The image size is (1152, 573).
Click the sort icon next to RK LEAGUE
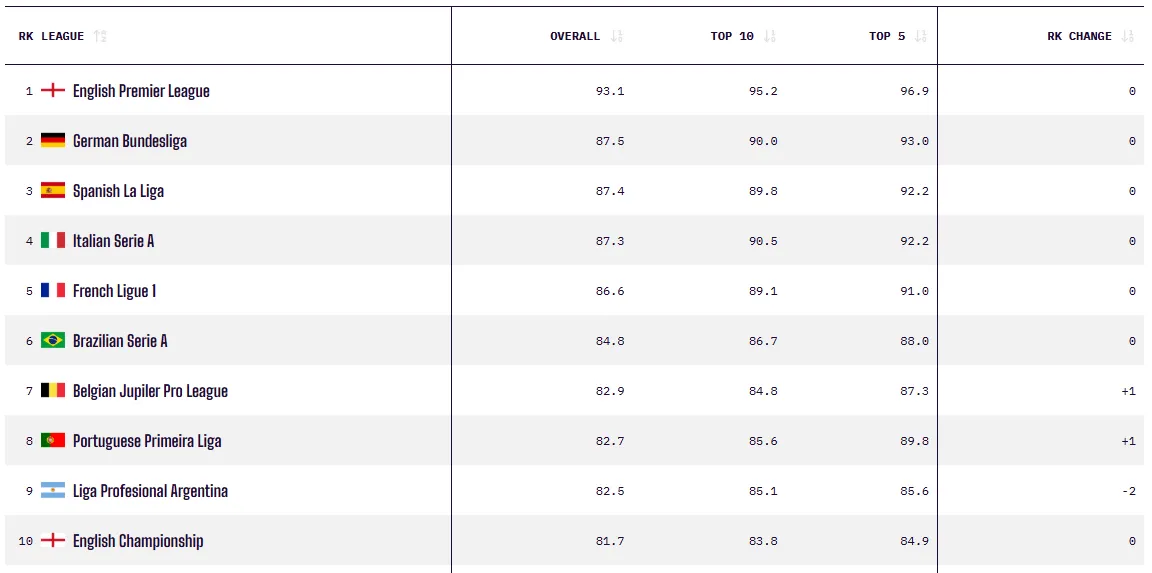[101, 36]
